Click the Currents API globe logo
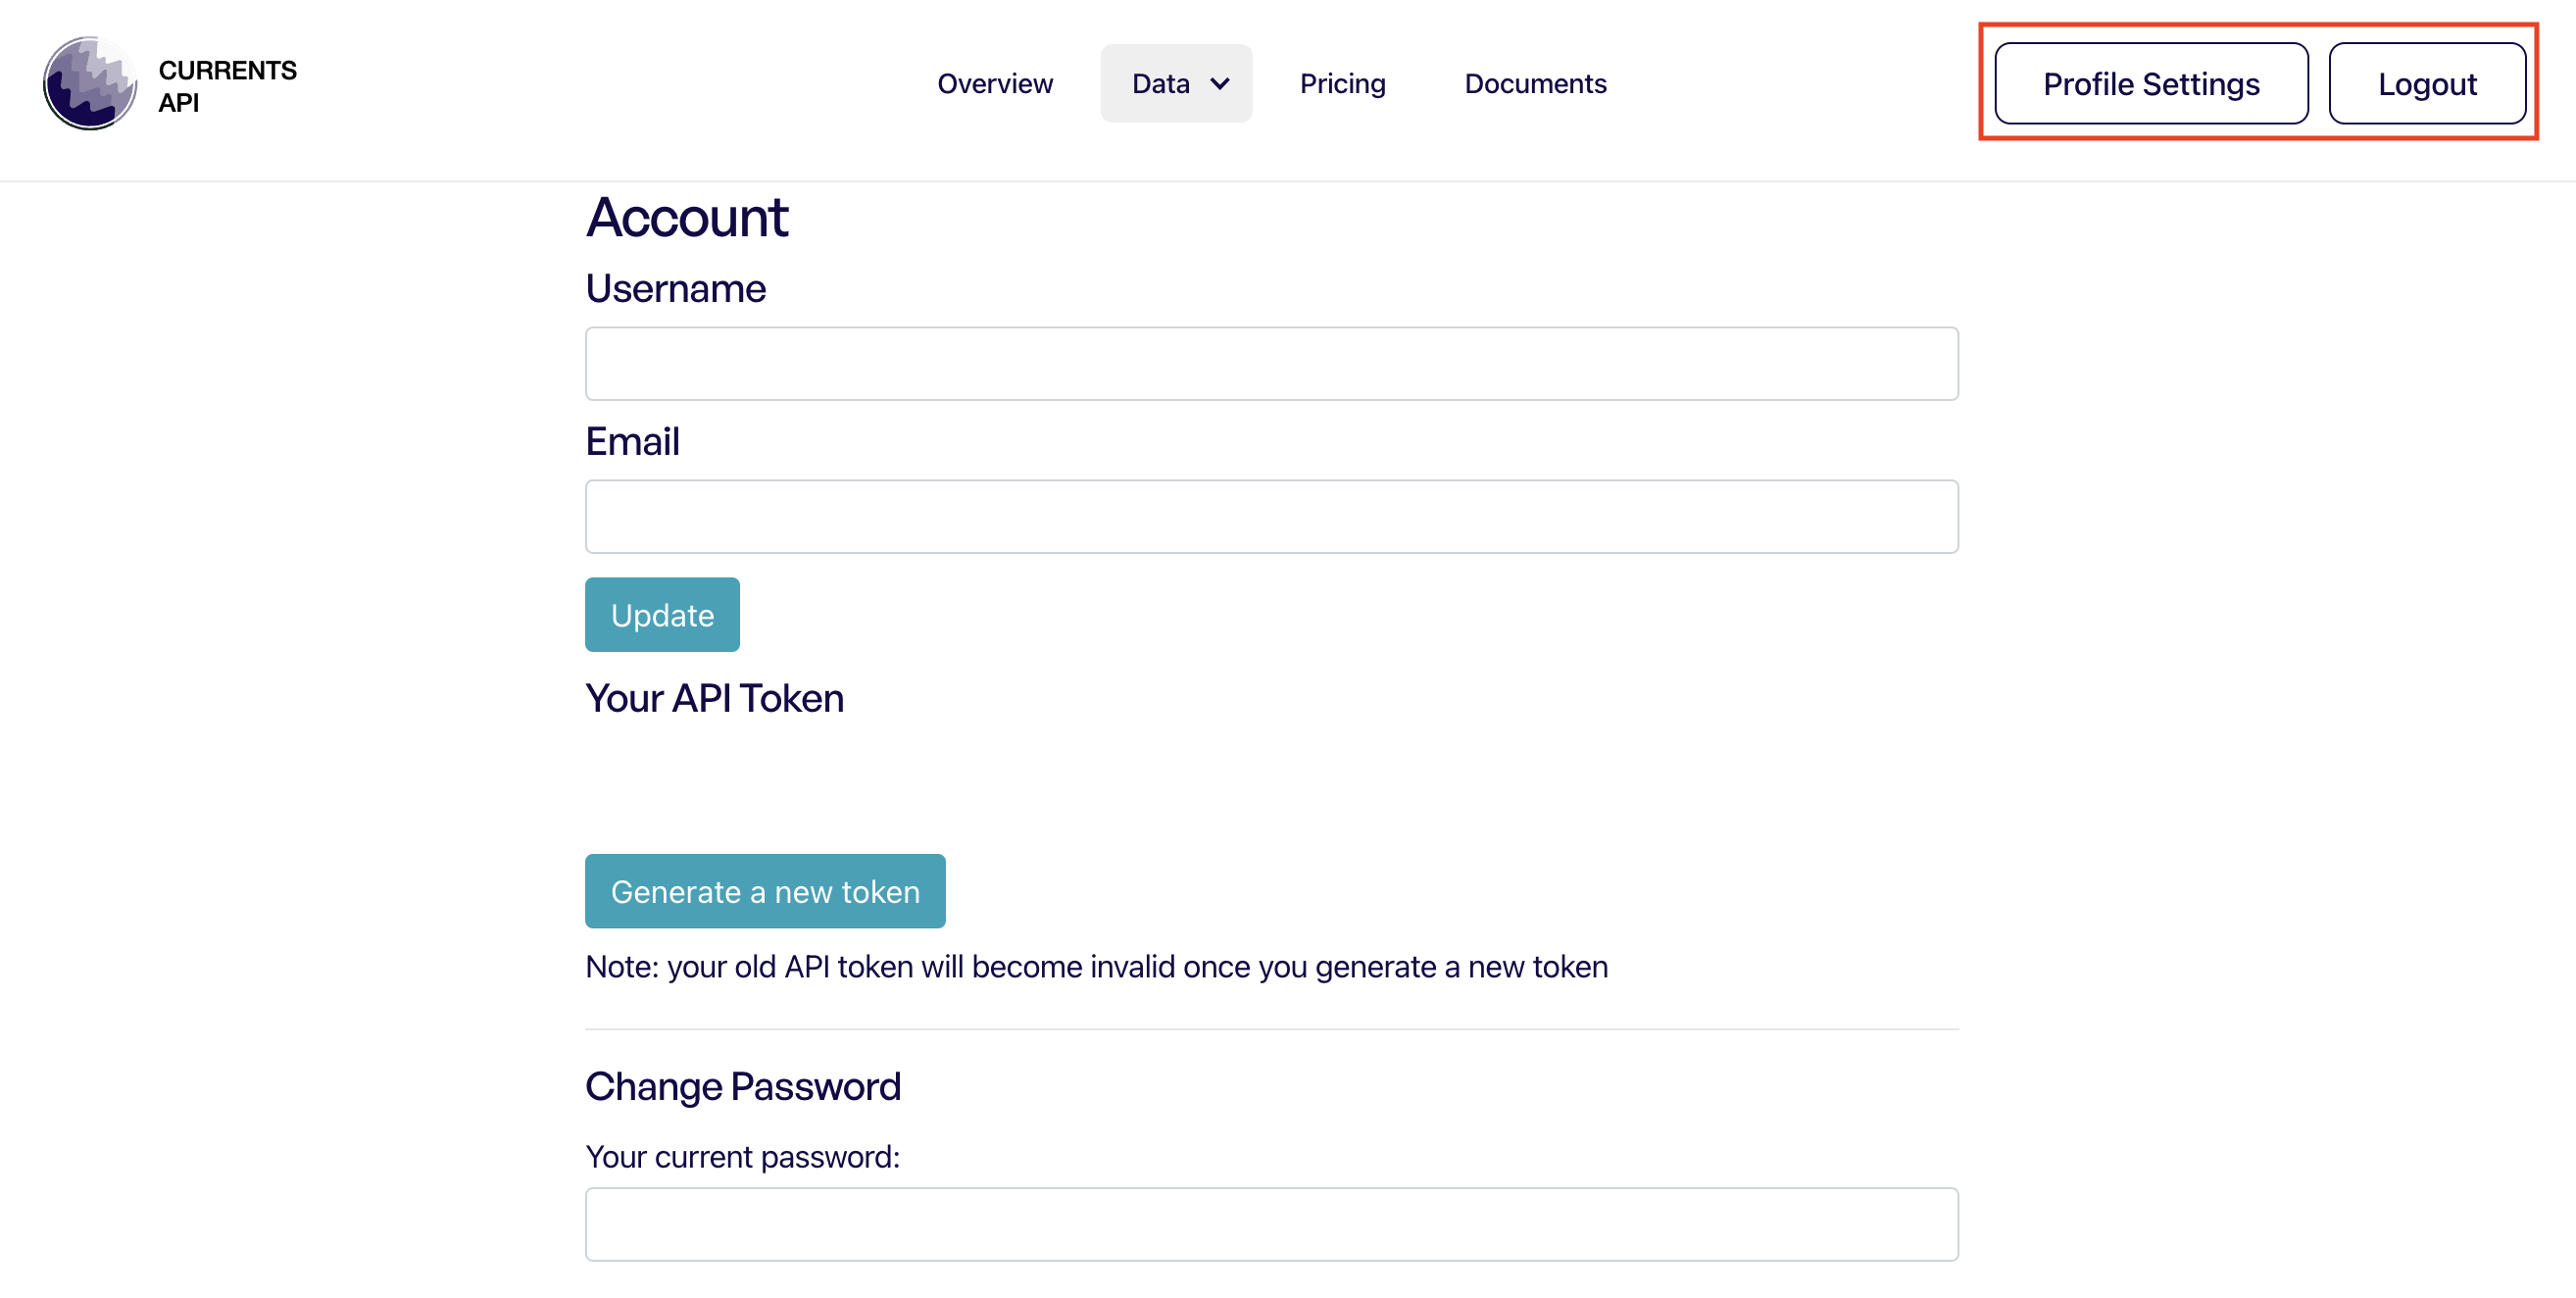 [x=90, y=84]
